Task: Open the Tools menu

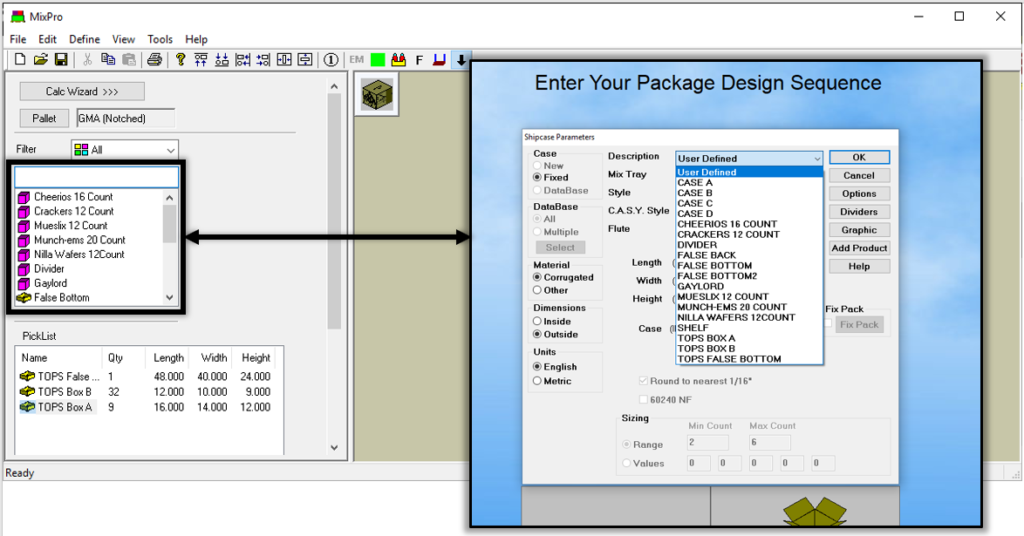Action: [160, 39]
